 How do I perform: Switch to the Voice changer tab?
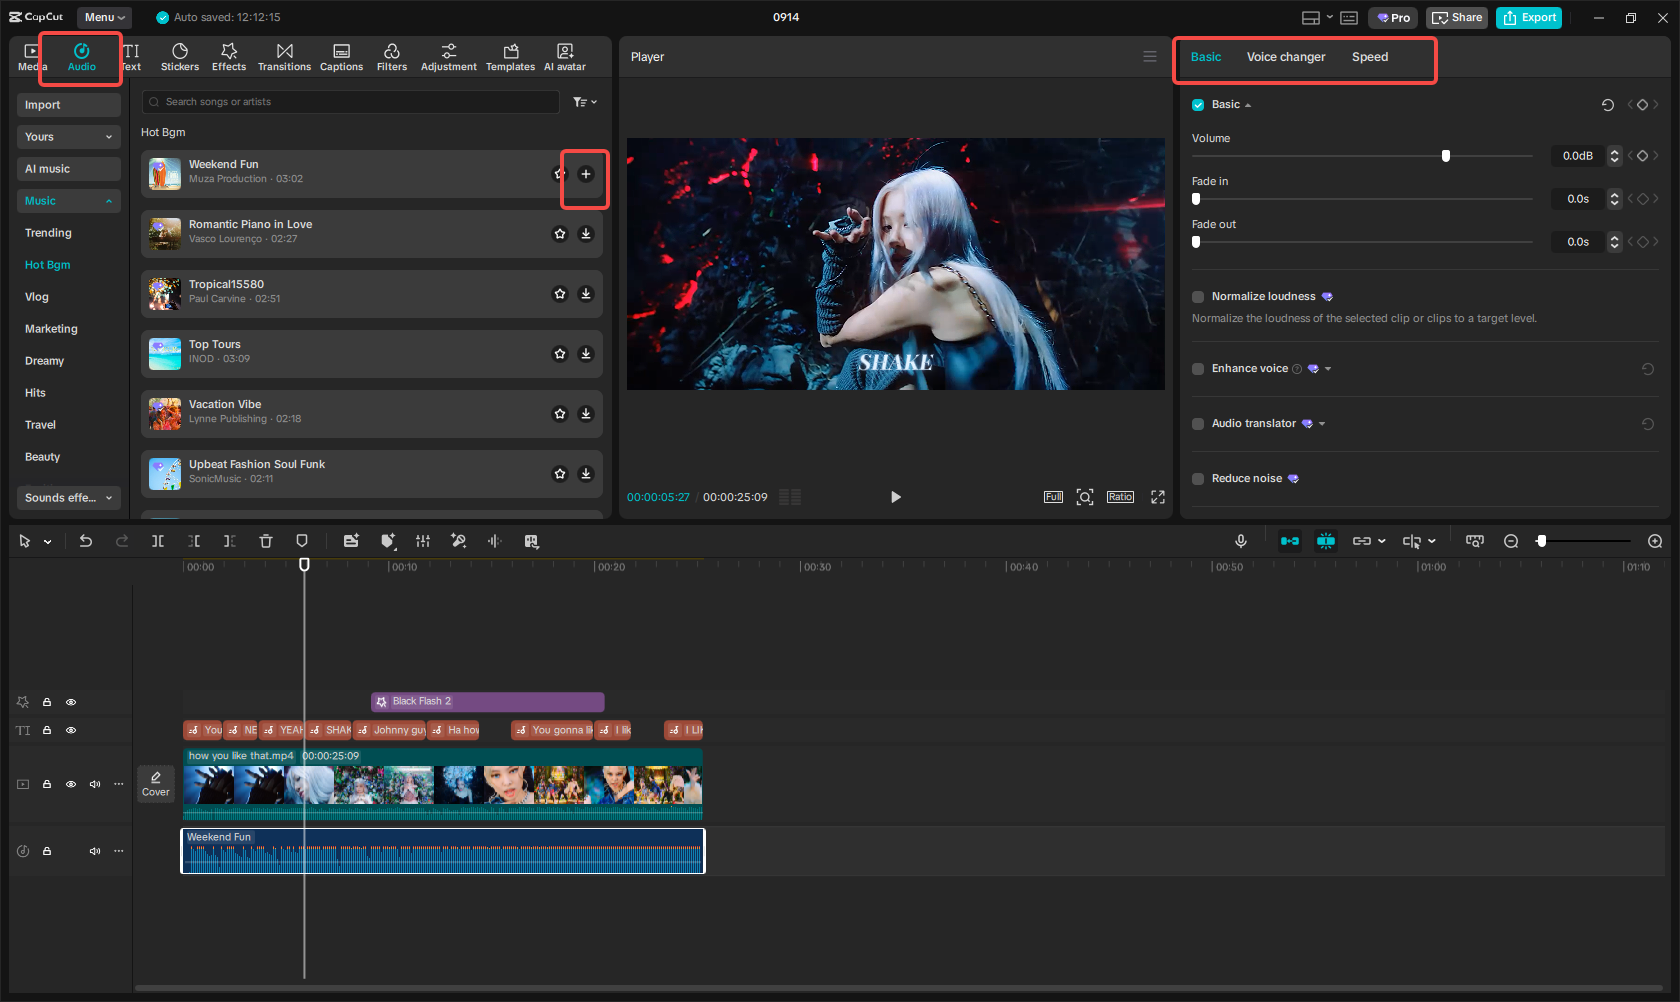coord(1286,57)
